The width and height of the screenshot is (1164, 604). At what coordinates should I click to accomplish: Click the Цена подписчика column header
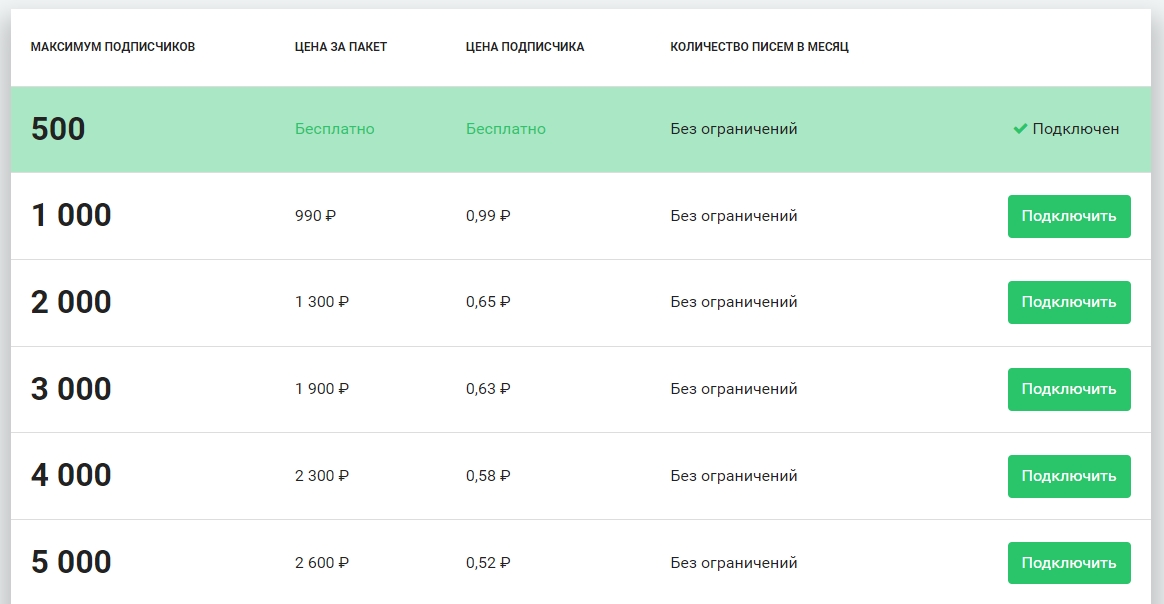pyautogui.click(x=525, y=47)
